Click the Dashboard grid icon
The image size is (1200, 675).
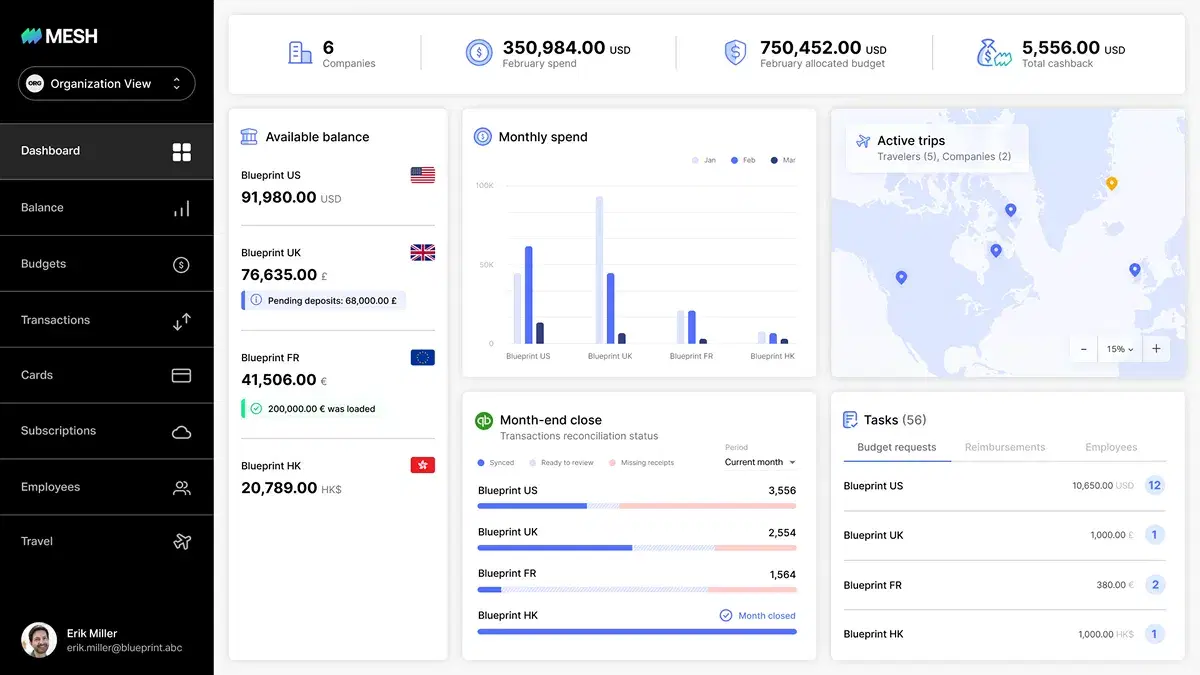tap(181, 152)
